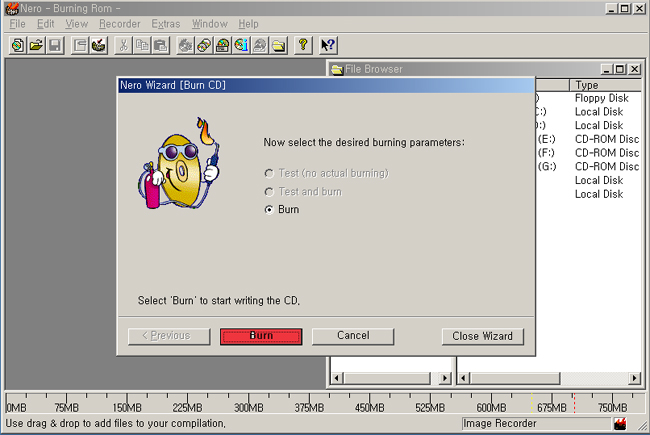The height and width of the screenshot is (435, 650).
Task: Open the Recorder menu
Action: 119,24
